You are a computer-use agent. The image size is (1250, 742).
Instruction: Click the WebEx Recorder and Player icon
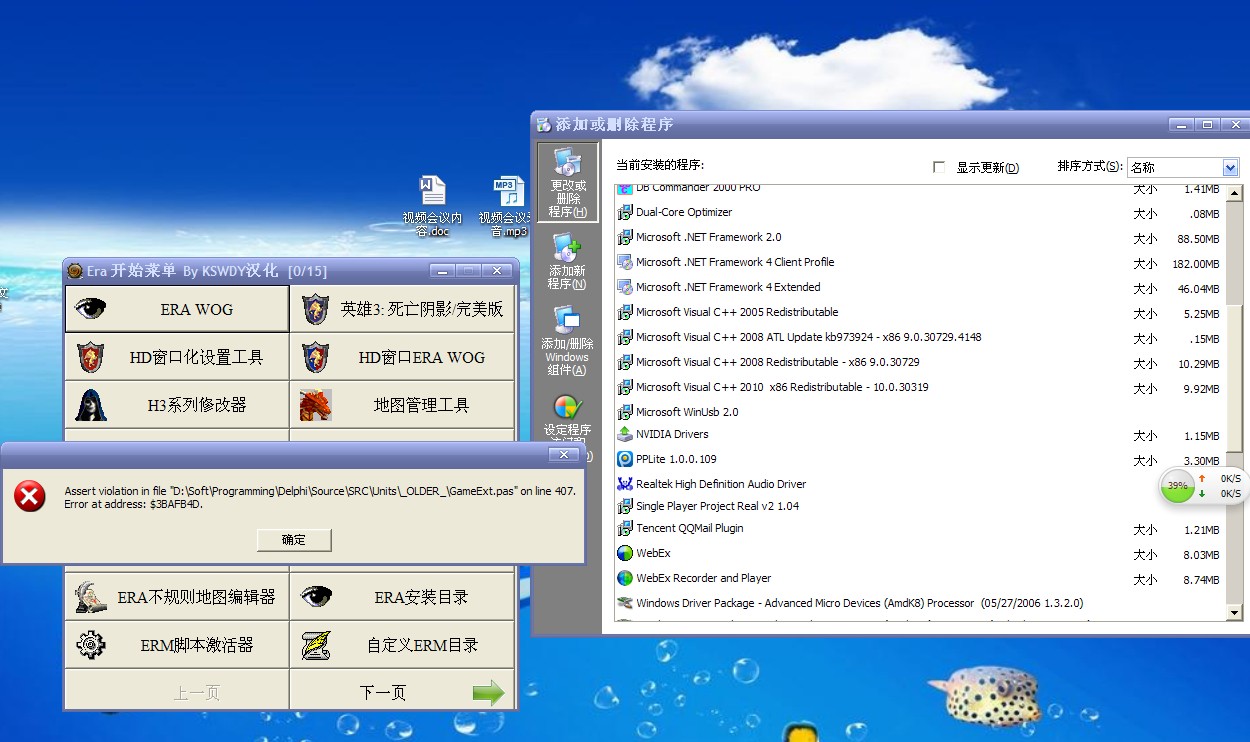[x=625, y=578]
